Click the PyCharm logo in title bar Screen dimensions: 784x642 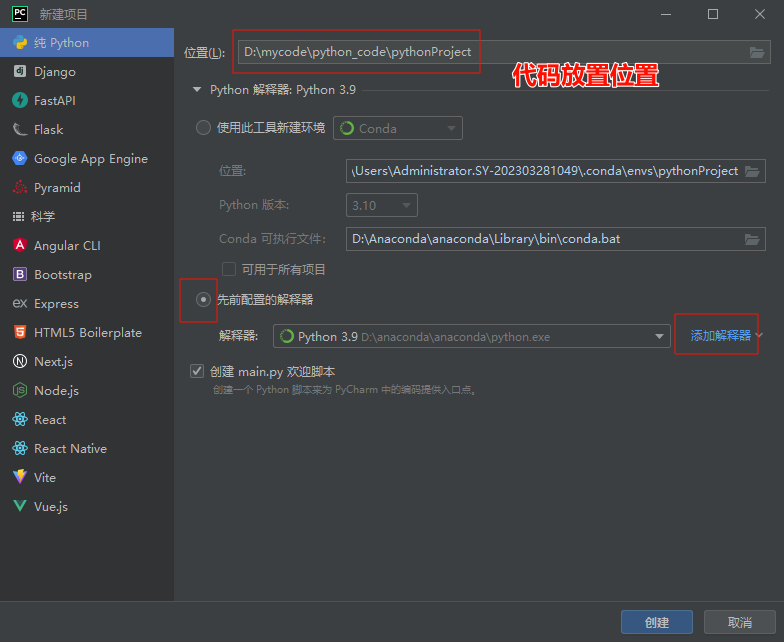pyautogui.click(x=20, y=14)
